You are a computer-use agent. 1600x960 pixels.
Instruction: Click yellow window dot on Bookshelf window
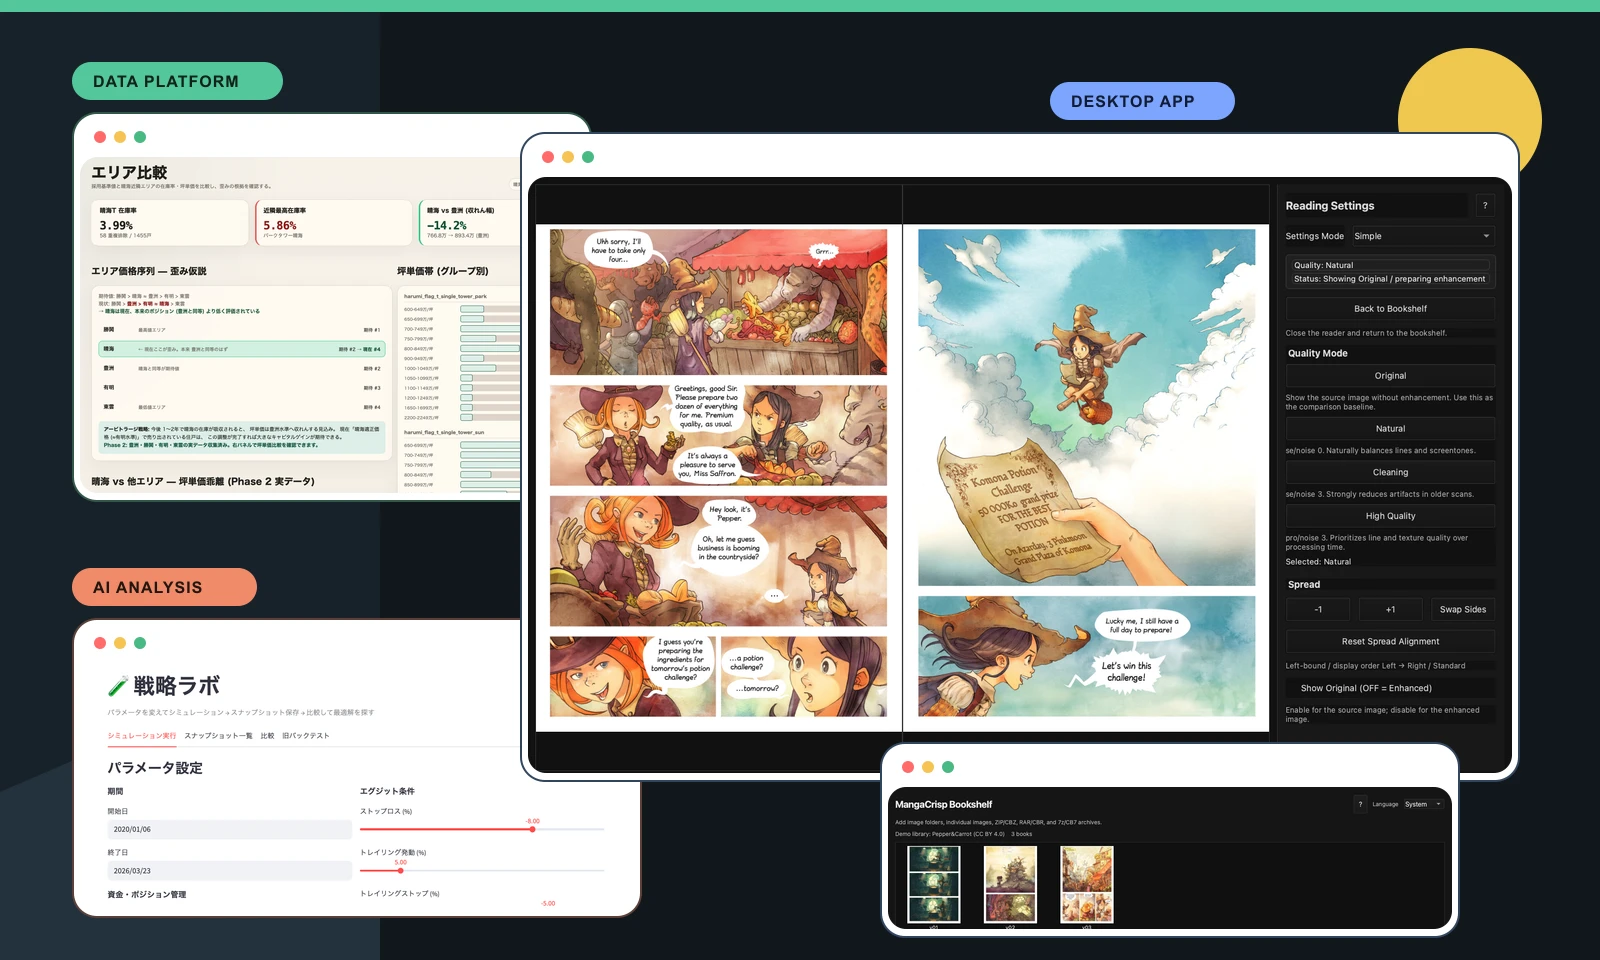point(928,767)
